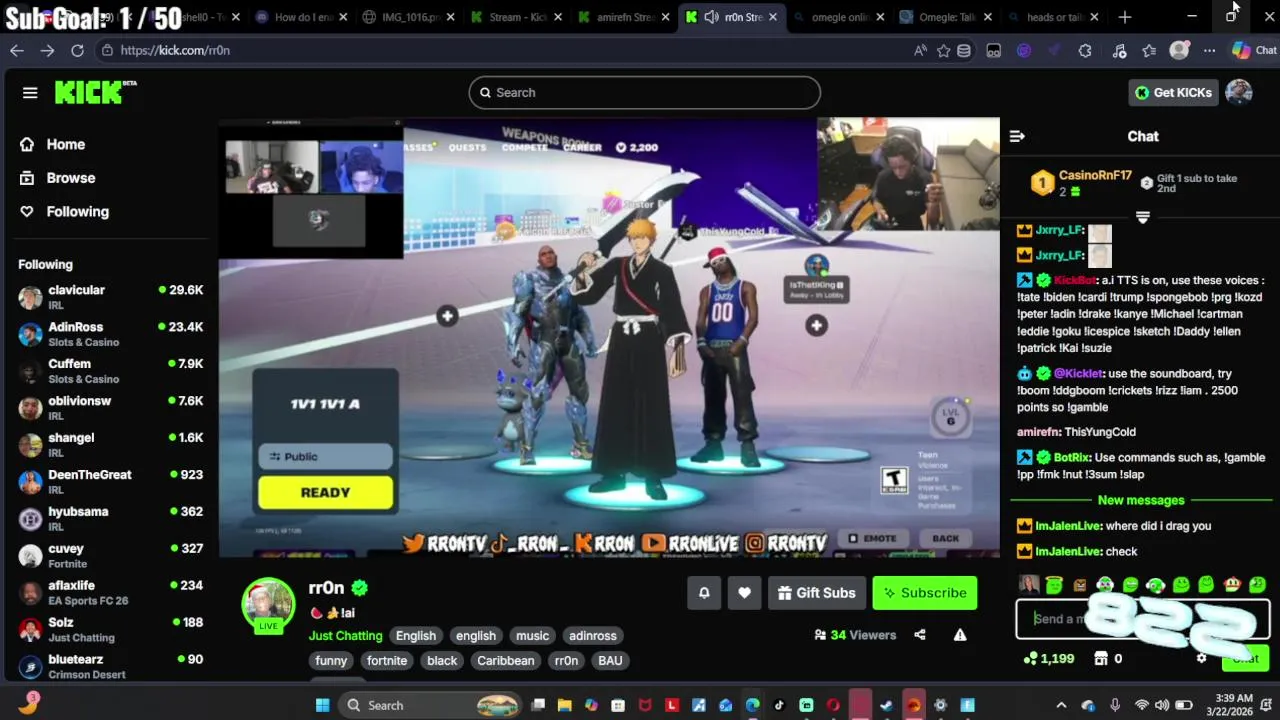Open clavicular channel in Following list

pyautogui.click(x=110, y=297)
